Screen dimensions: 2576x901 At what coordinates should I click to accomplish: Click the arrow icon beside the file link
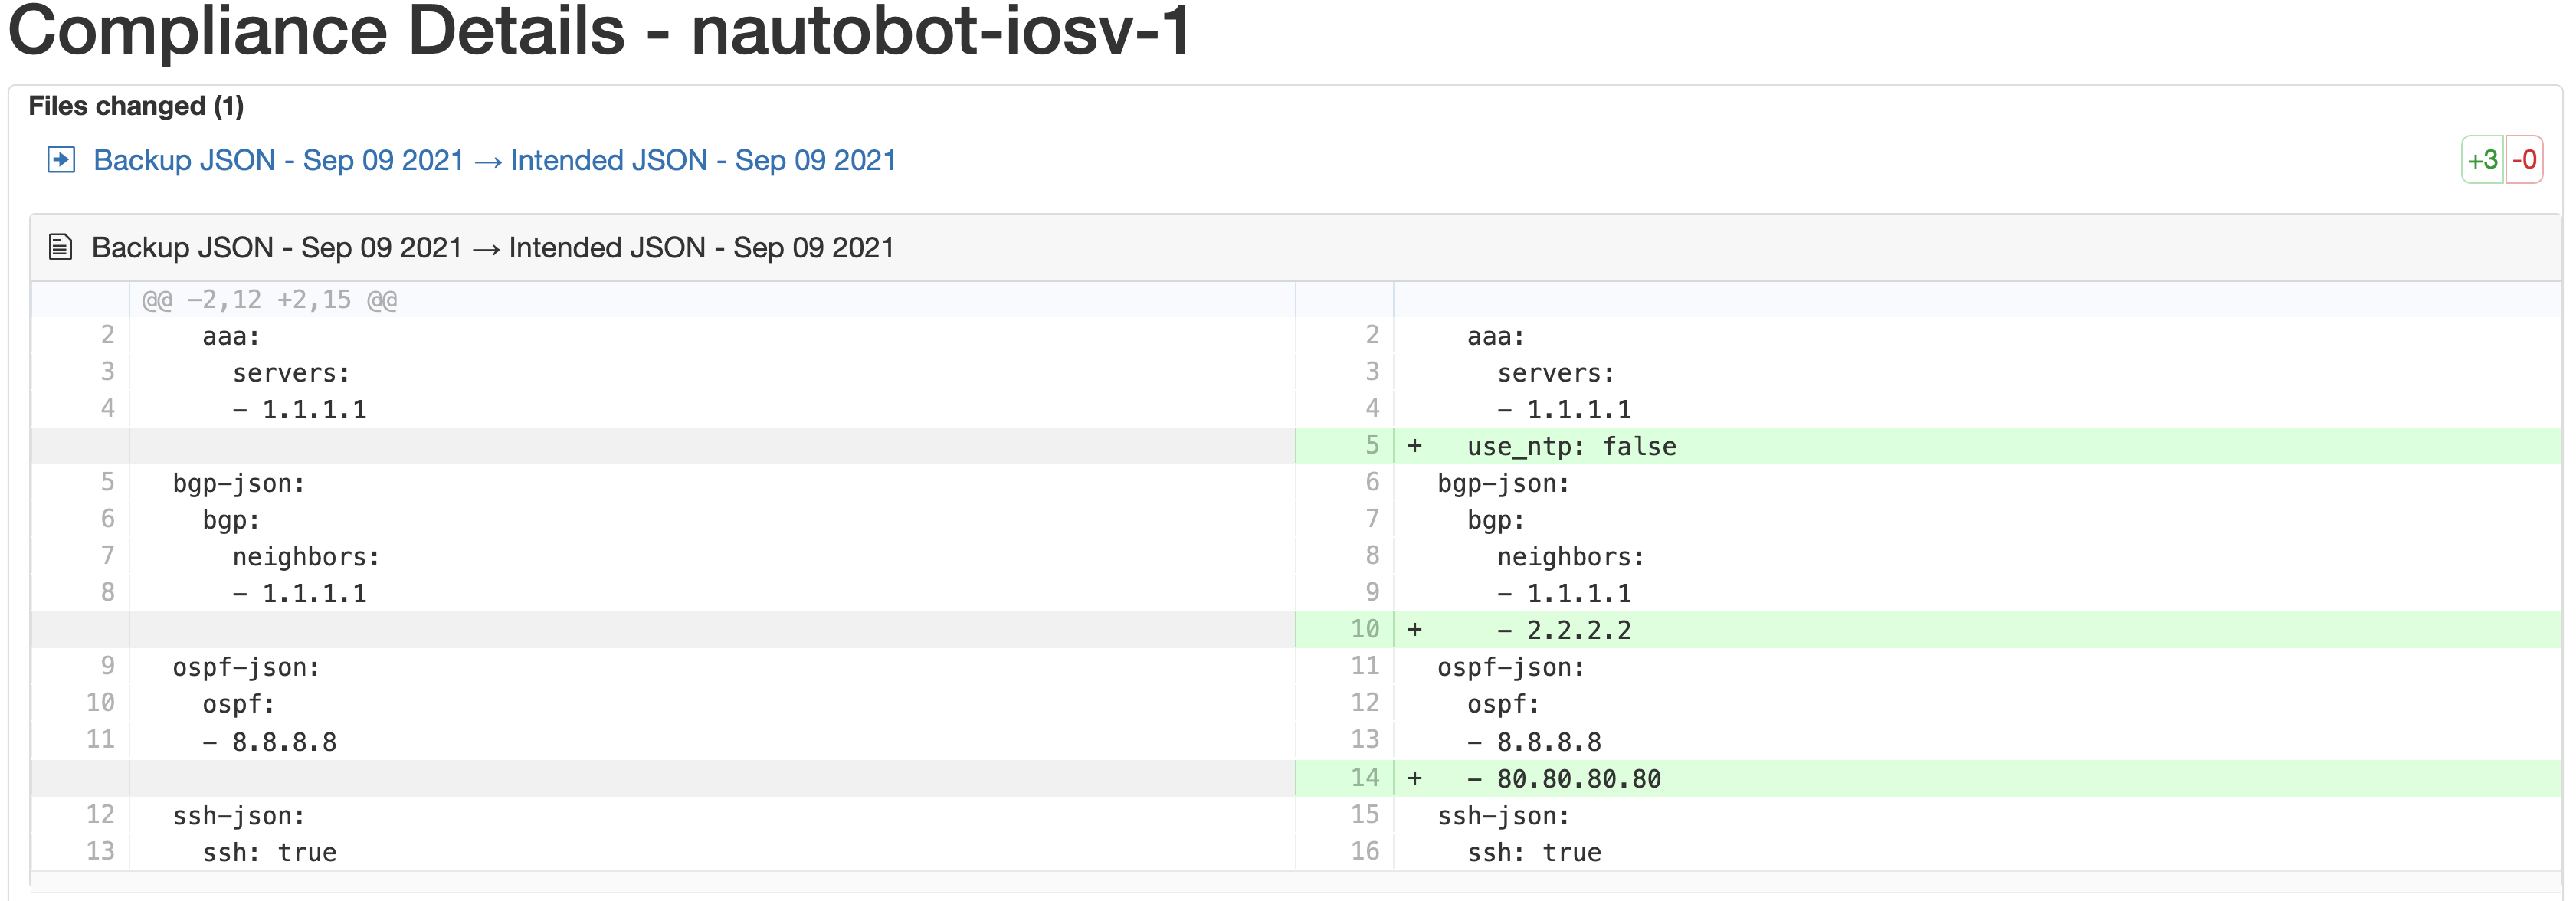(x=61, y=160)
